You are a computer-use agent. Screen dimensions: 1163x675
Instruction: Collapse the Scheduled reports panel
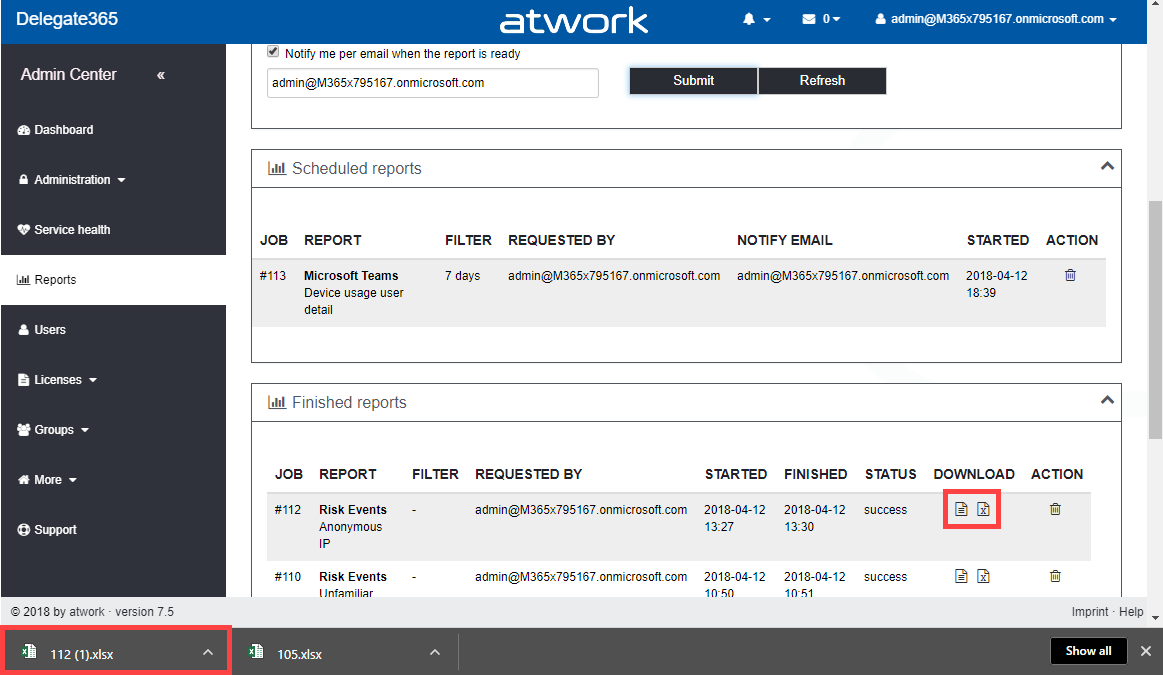(x=1106, y=166)
